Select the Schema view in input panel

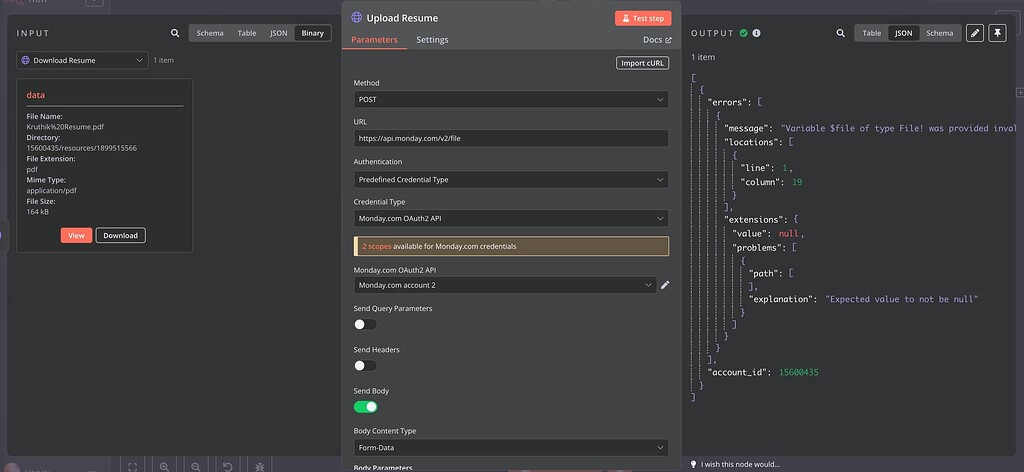tap(210, 33)
